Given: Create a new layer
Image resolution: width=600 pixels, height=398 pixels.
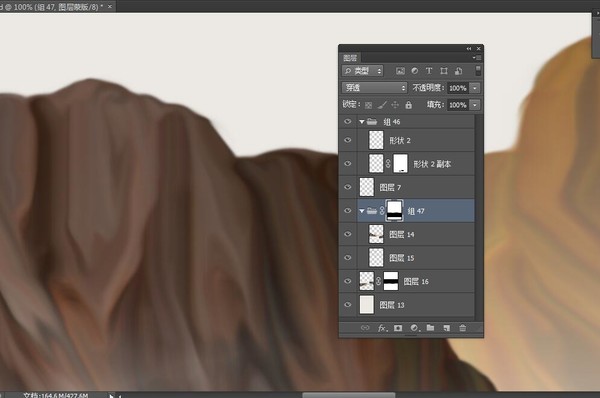Looking at the screenshot, I should 447,328.
